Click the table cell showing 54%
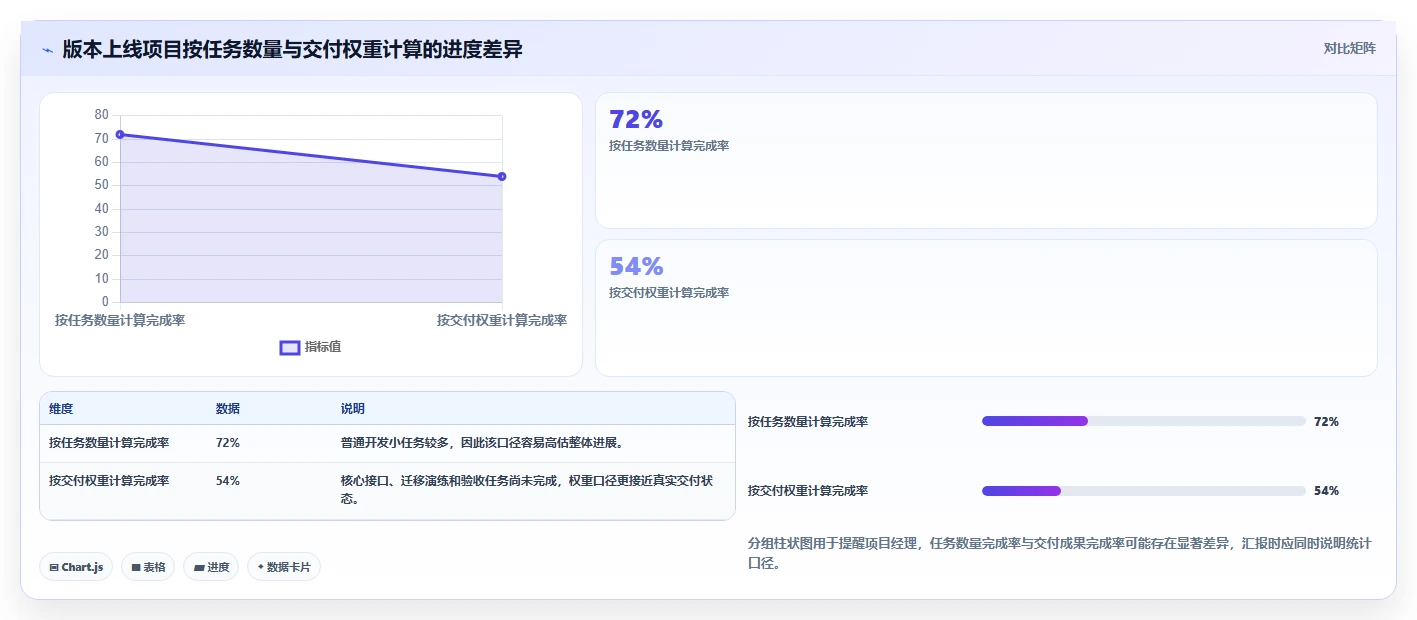Screen dimensions: 1417x620 (228, 481)
